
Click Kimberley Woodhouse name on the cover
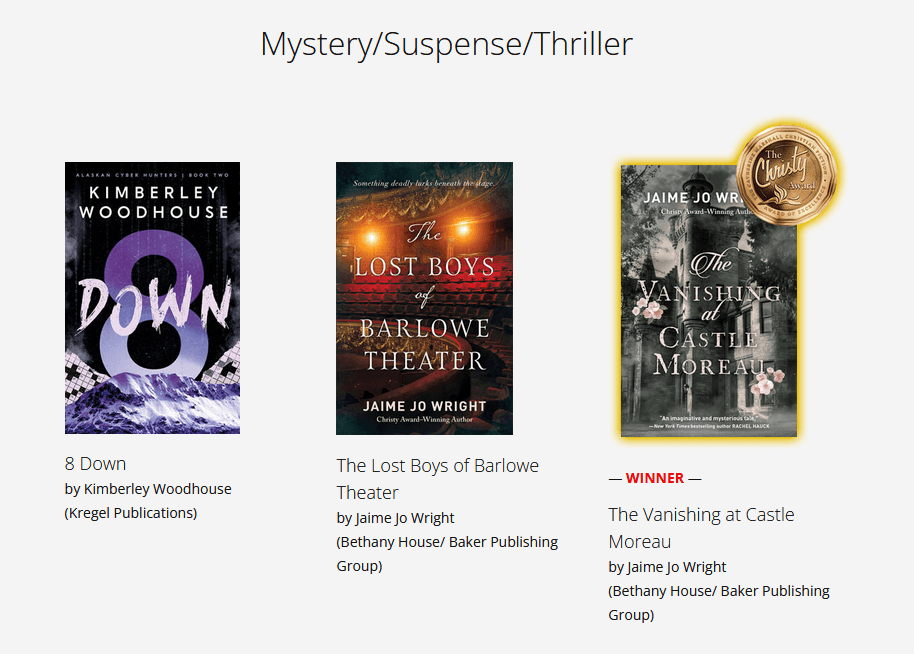coord(154,202)
